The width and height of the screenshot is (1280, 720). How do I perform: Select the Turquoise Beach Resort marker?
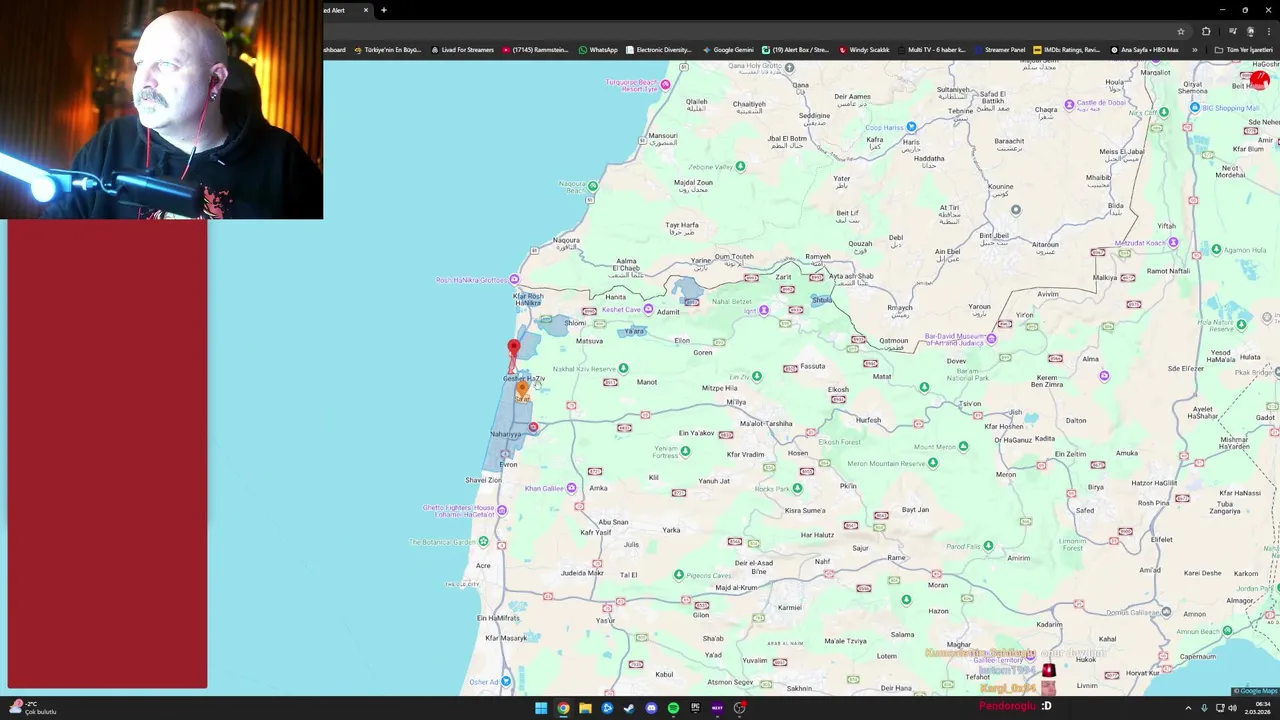click(665, 85)
